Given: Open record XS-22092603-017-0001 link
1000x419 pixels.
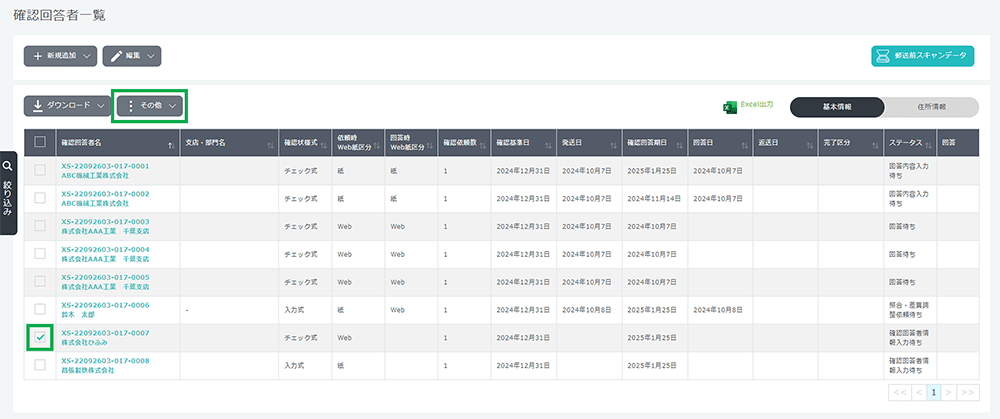Looking at the screenshot, I should (x=105, y=166).
